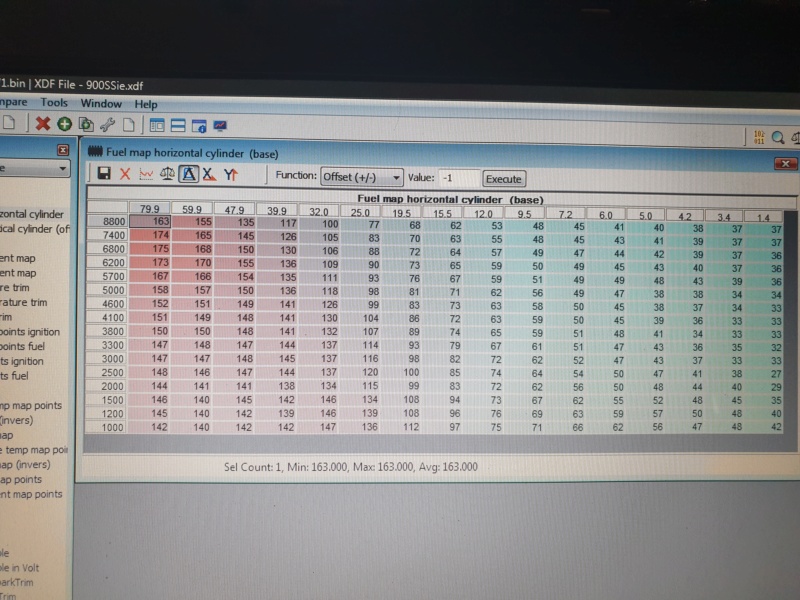Screen dimensions: 800x600
Task: Open the graph view icon in the table toolbar
Action: pyautogui.click(x=146, y=174)
